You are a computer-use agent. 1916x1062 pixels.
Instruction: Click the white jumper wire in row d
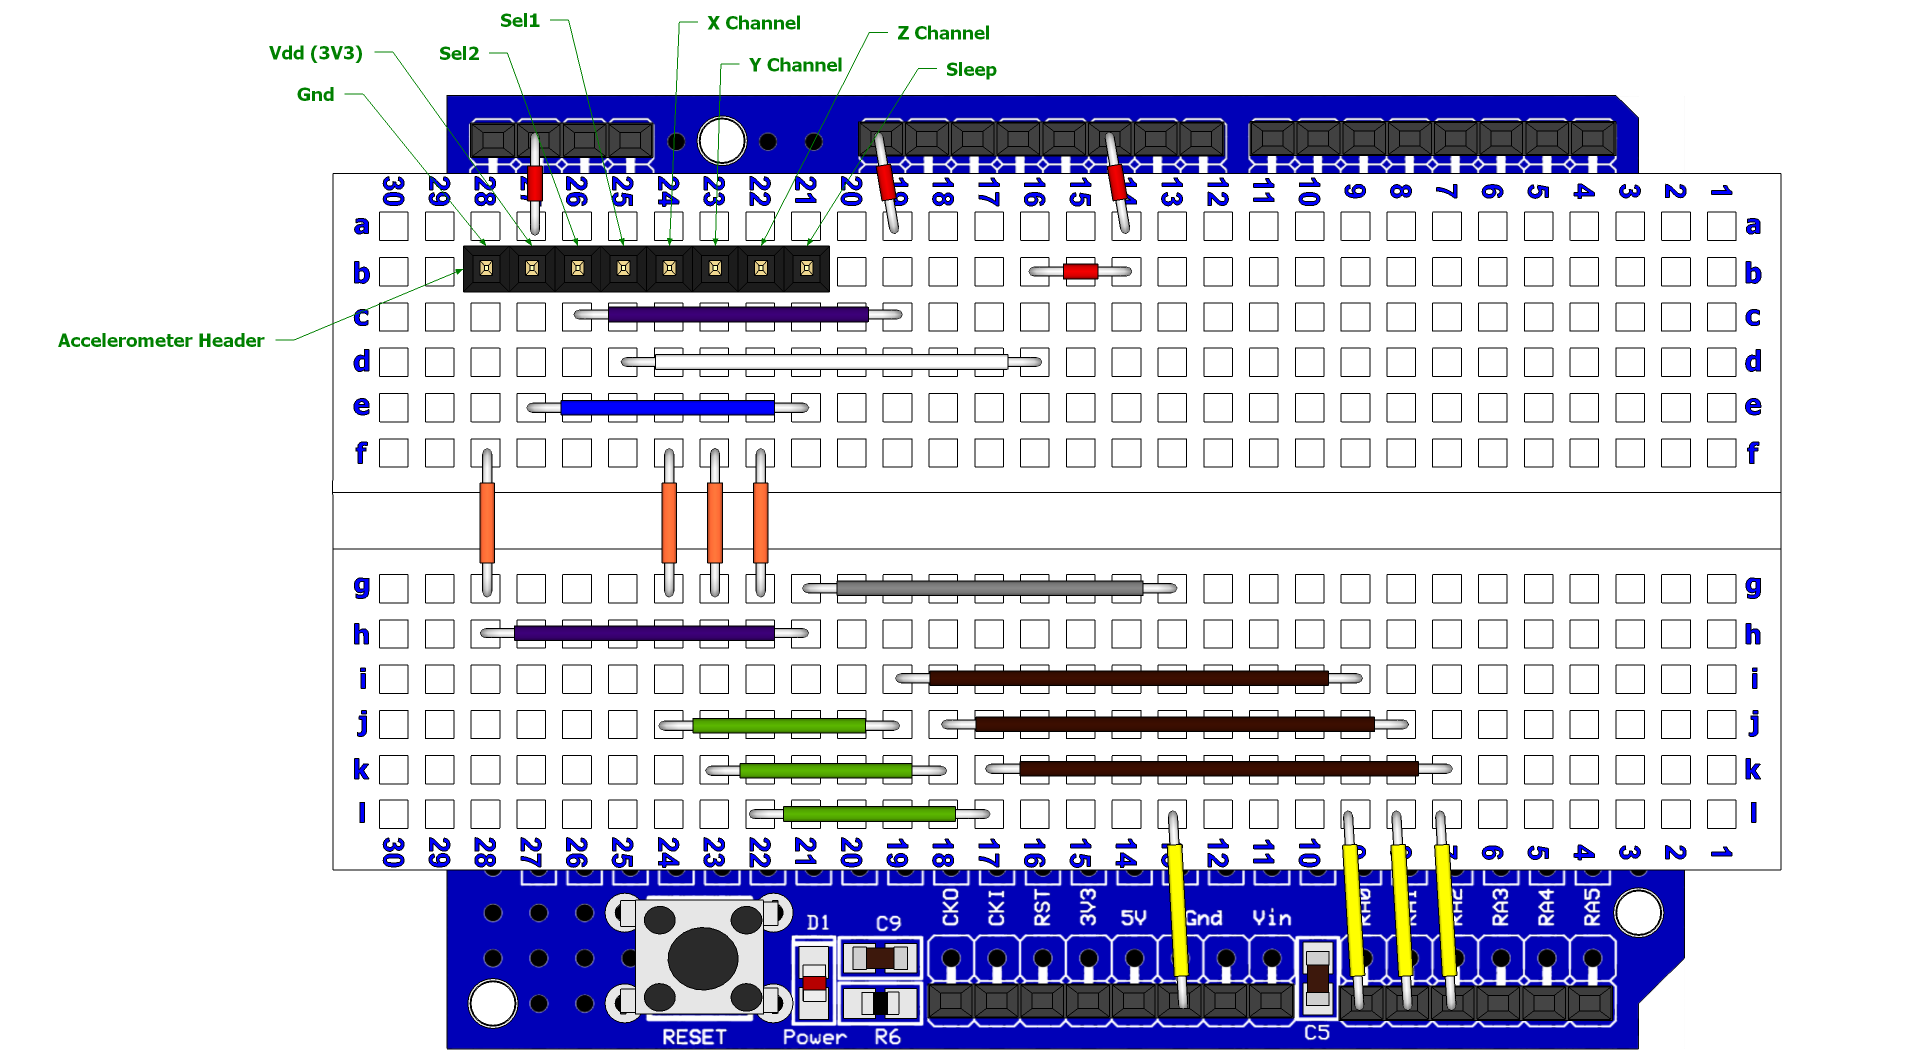coord(831,362)
